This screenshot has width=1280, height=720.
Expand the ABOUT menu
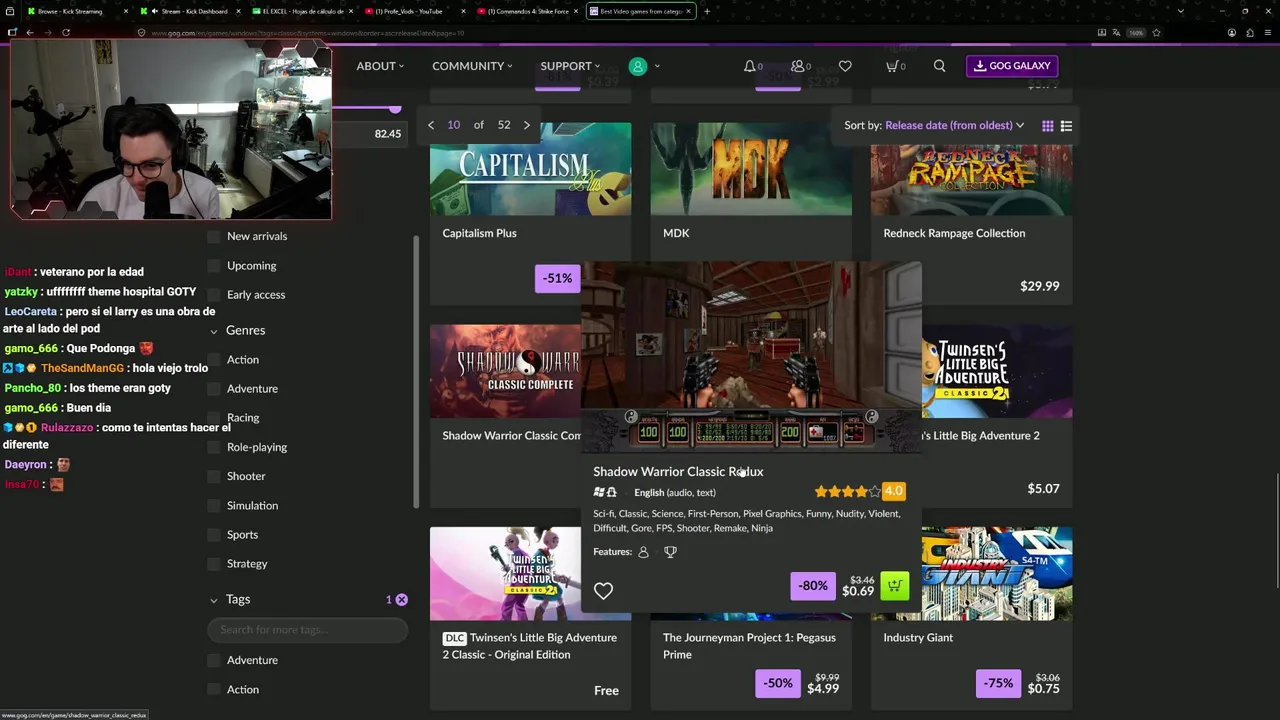pos(380,66)
